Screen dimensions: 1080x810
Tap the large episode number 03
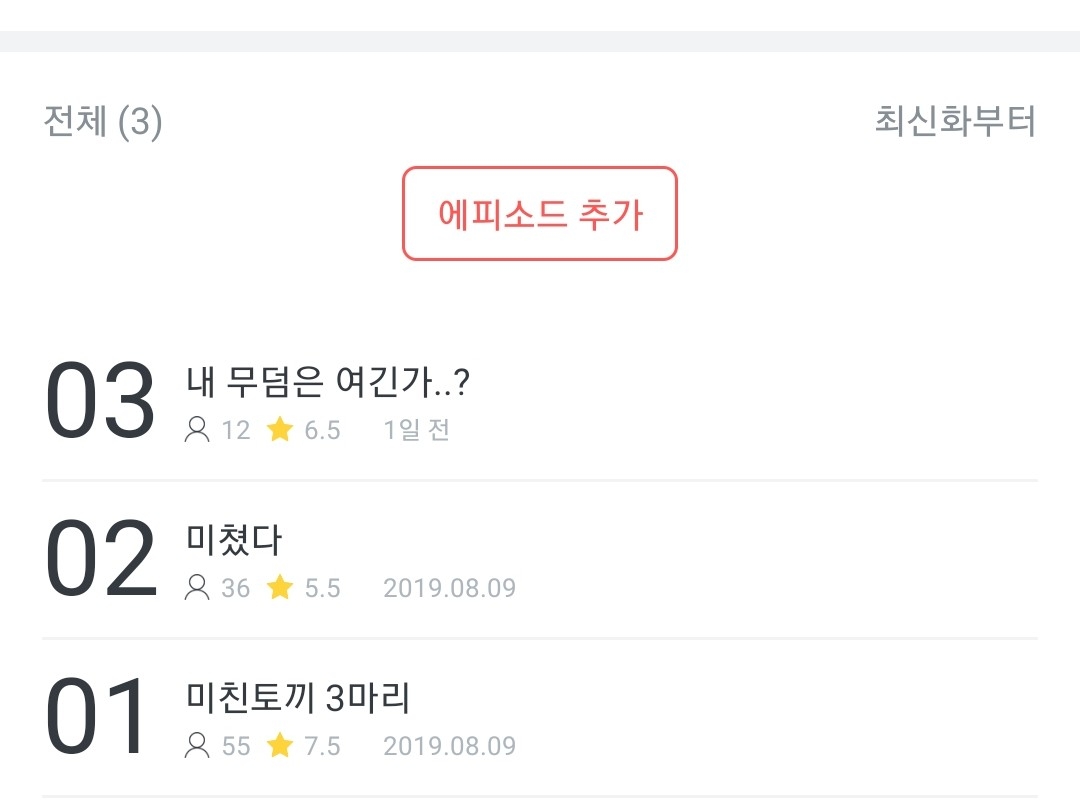[100, 402]
